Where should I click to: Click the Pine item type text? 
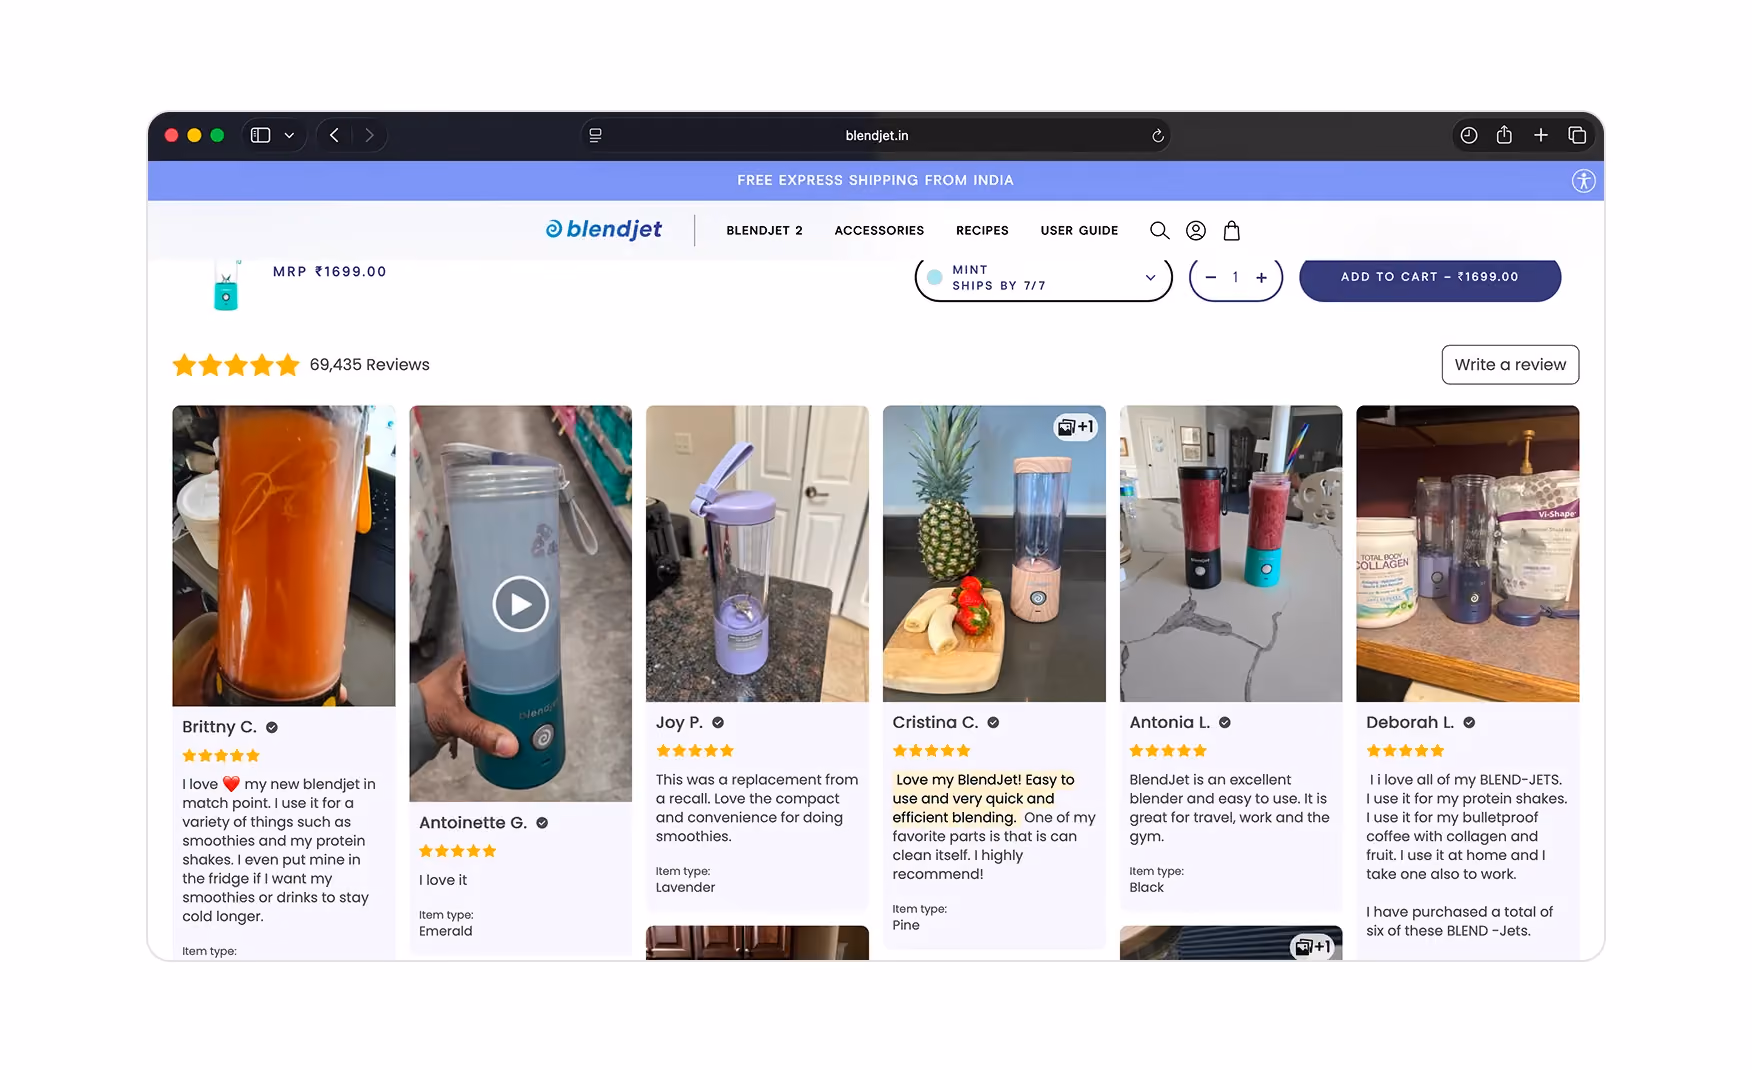click(906, 926)
